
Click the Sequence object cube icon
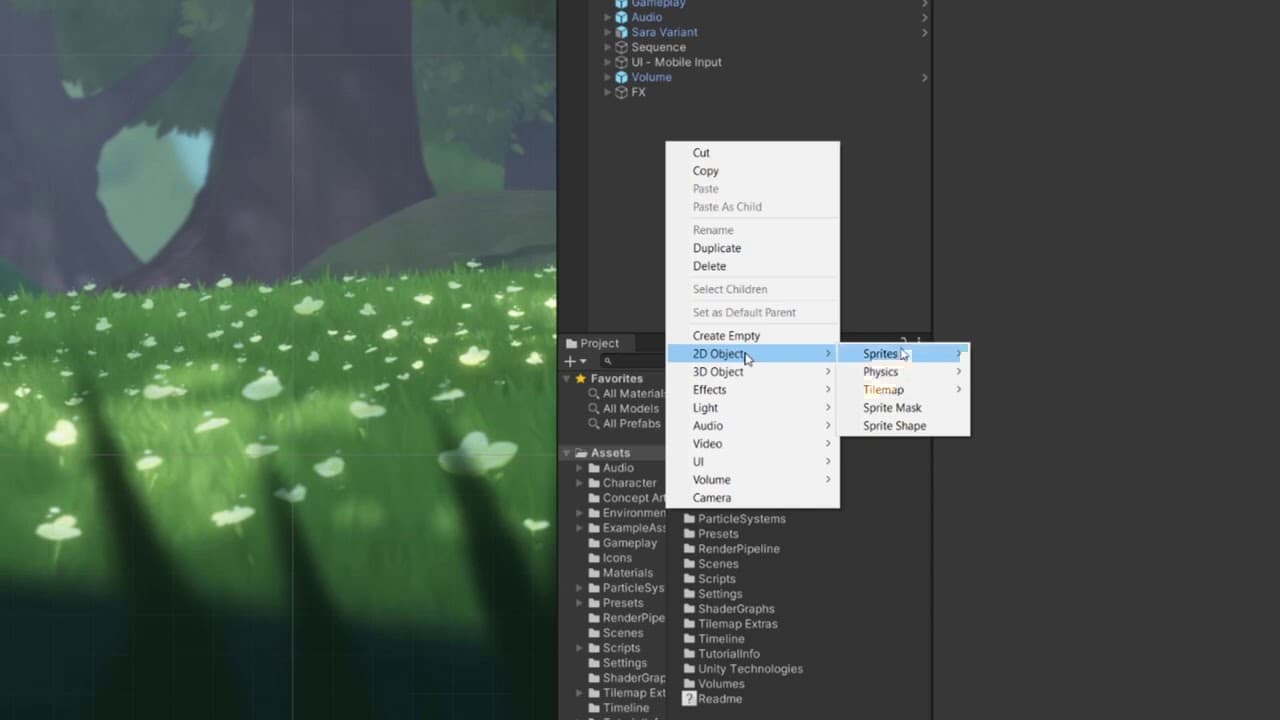click(x=621, y=47)
